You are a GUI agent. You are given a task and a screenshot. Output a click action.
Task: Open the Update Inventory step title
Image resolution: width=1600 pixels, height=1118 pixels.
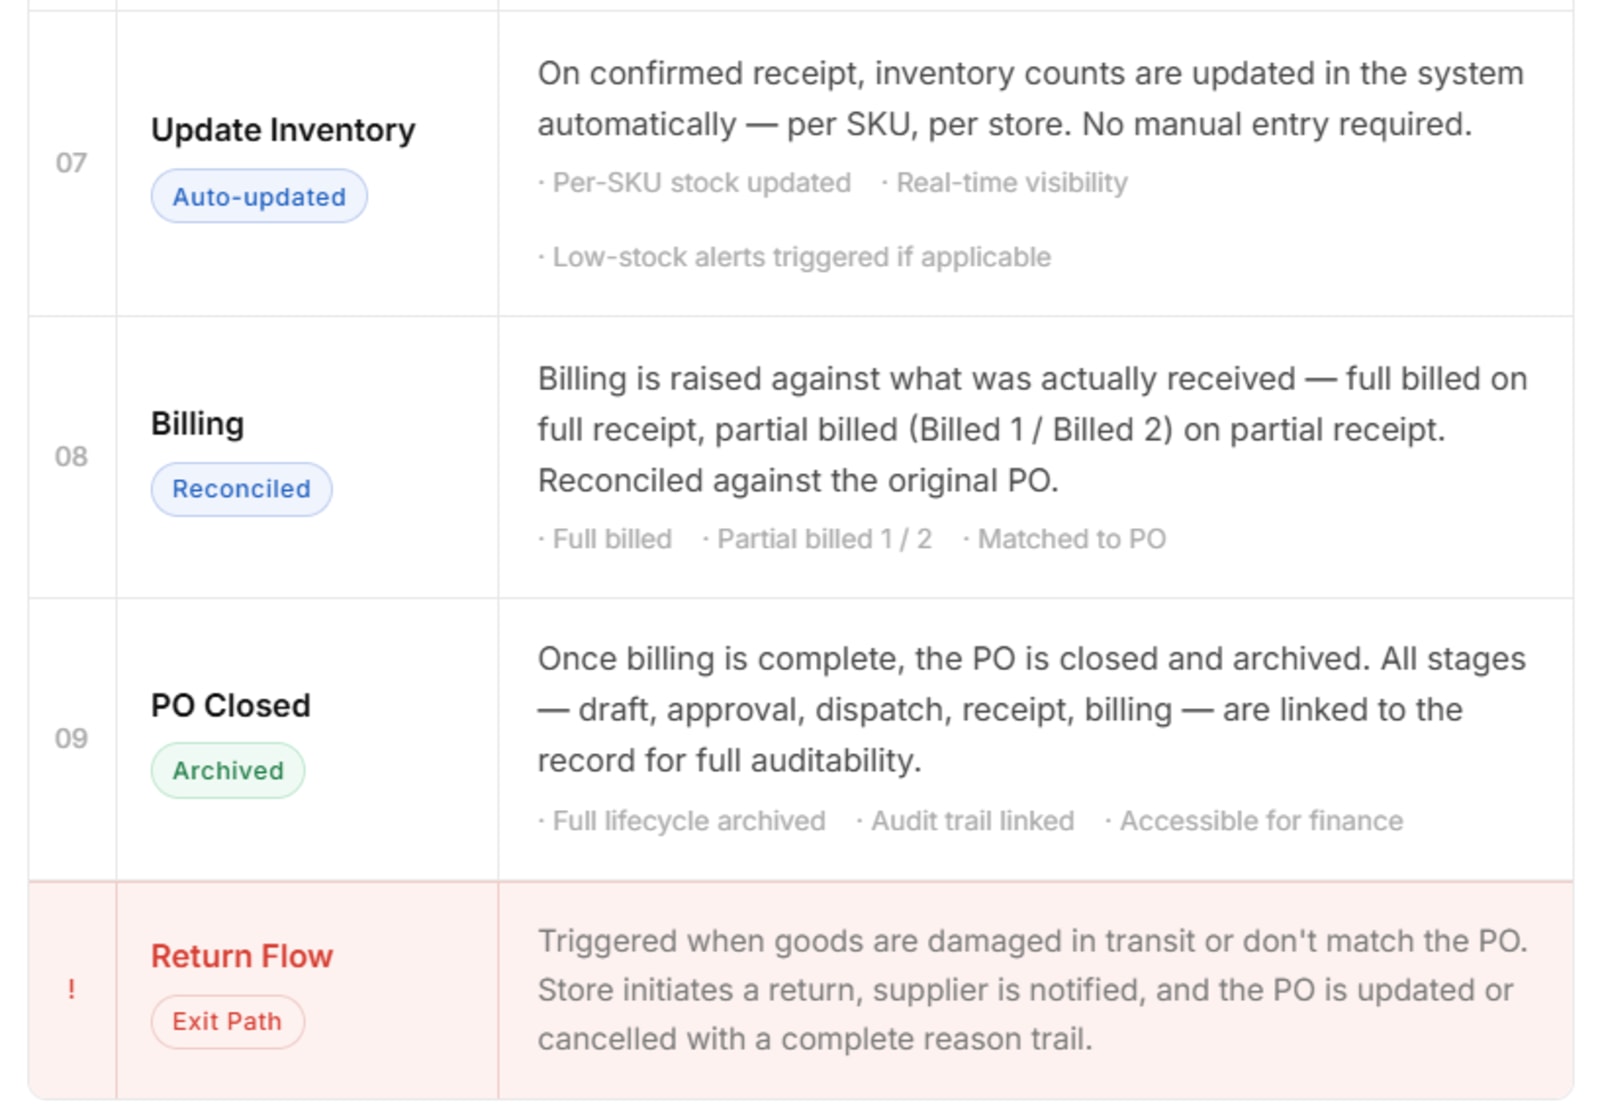point(283,130)
